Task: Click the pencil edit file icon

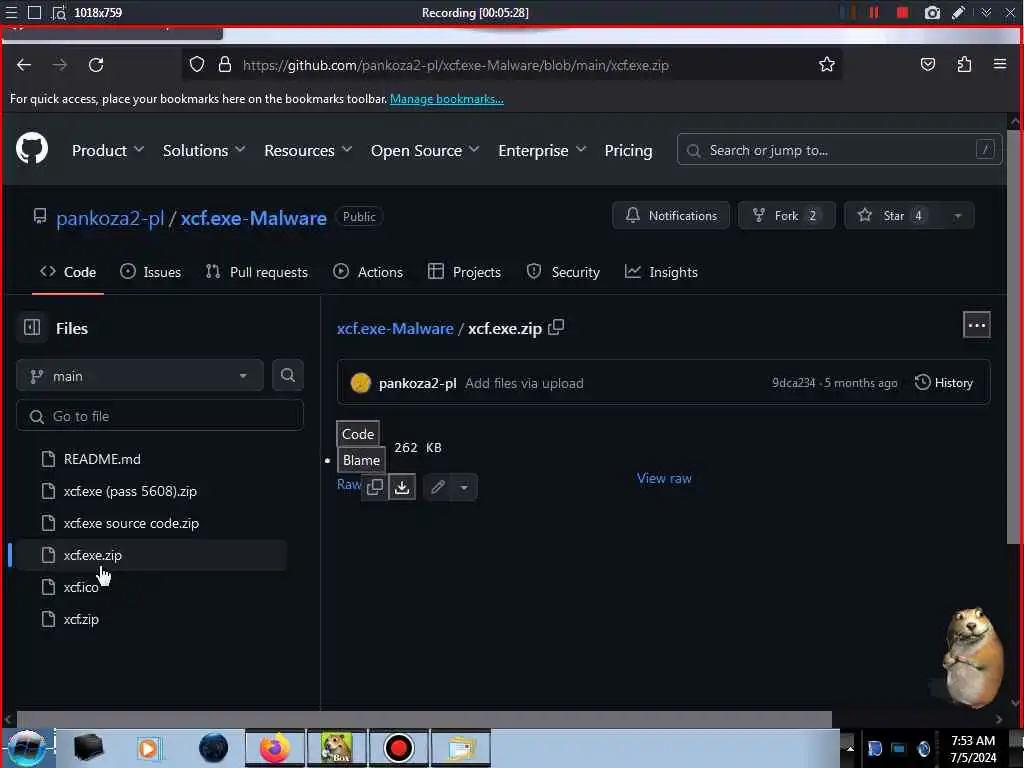Action: [x=438, y=487]
